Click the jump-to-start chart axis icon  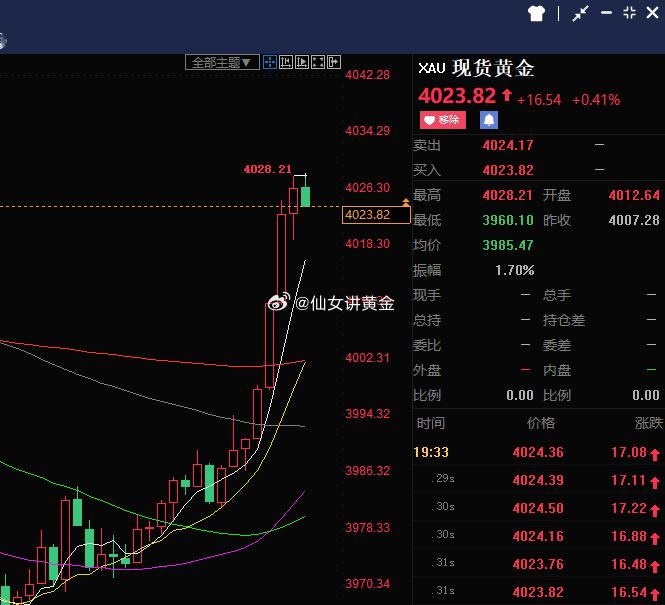tap(286, 63)
